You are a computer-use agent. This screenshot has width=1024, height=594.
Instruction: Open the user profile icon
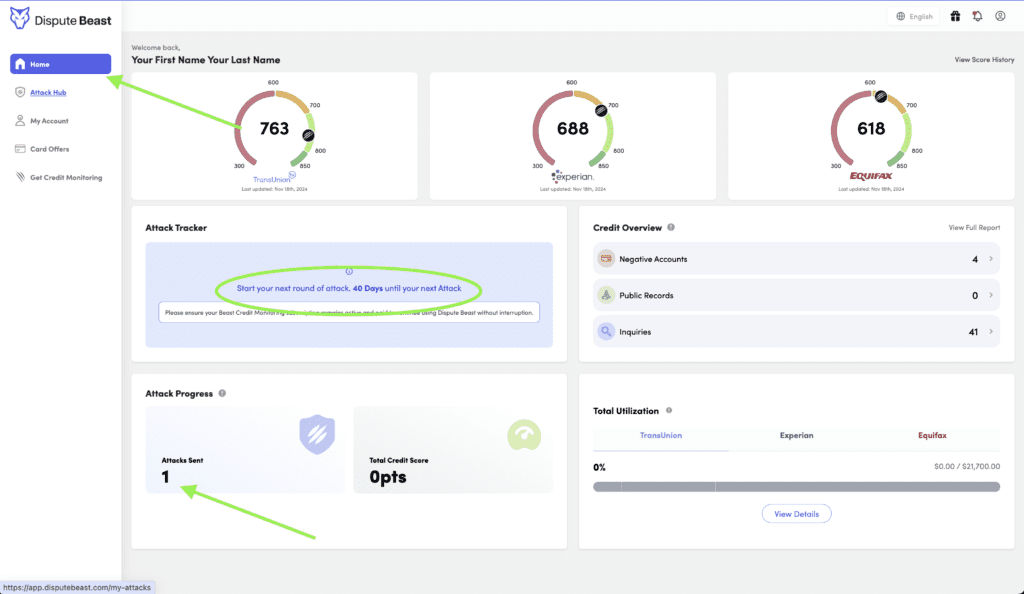click(x=998, y=16)
